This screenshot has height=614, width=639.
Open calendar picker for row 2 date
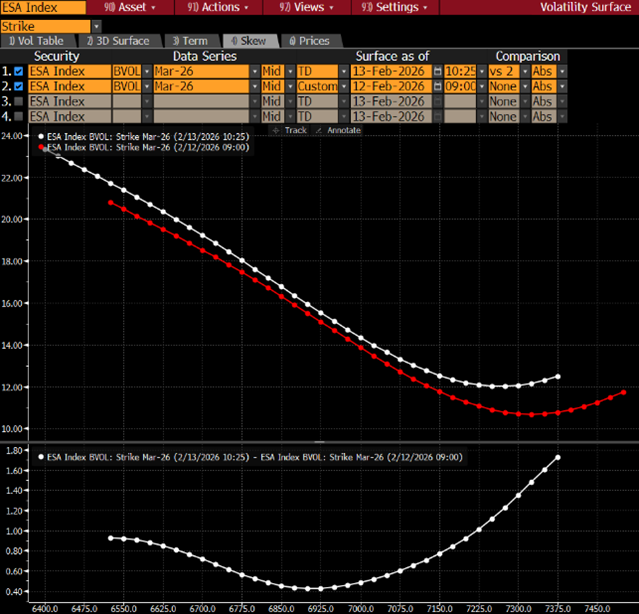tap(438, 87)
